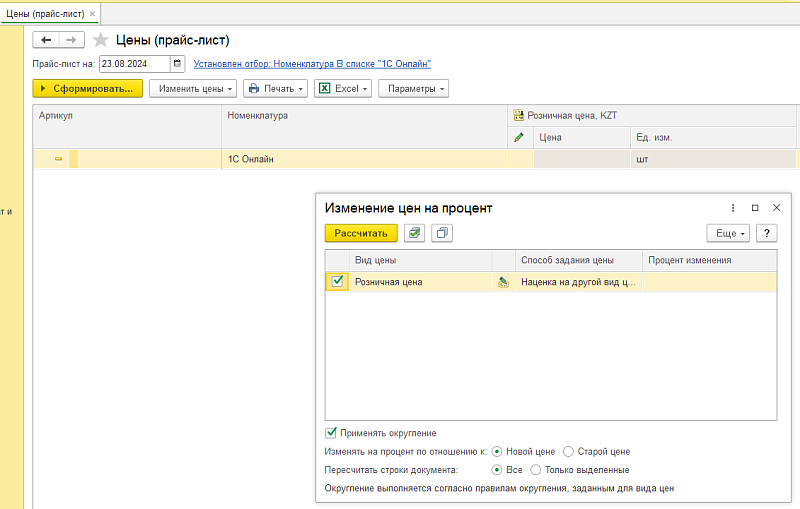Click the check all rows icon

[x=414, y=233]
